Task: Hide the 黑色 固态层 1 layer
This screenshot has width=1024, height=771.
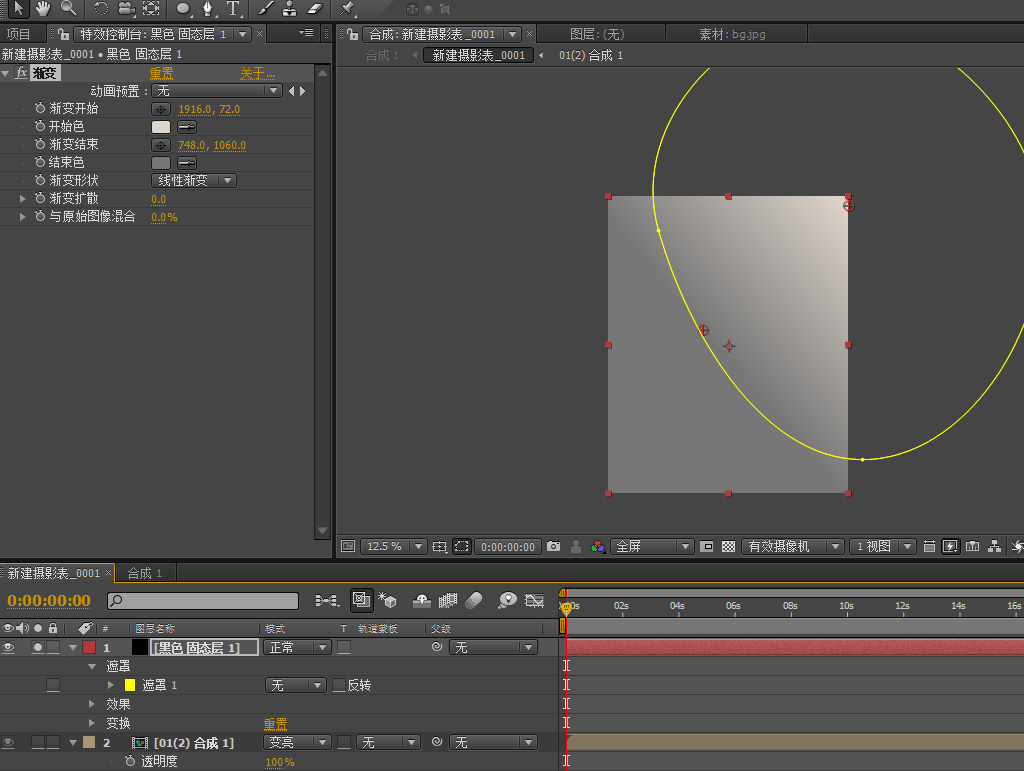Action: [9, 648]
